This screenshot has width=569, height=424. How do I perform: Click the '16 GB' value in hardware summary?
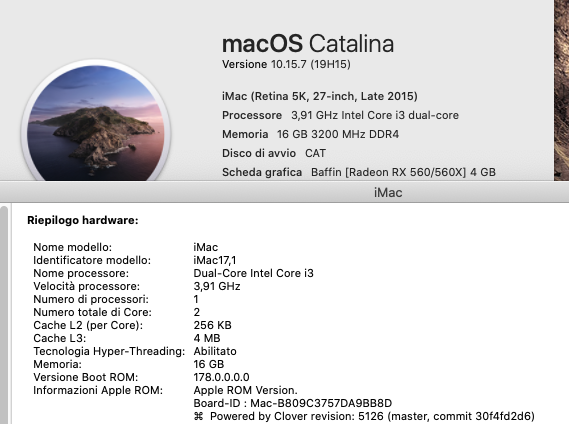pos(209,364)
